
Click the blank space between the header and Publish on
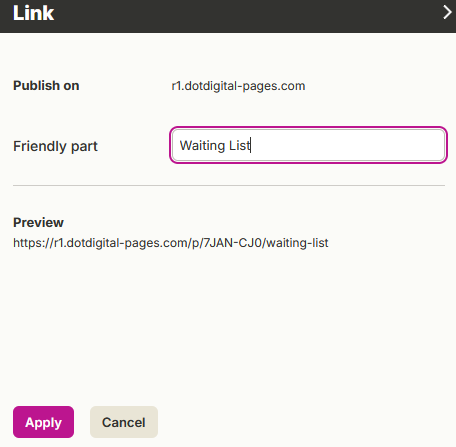coord(228,55)
